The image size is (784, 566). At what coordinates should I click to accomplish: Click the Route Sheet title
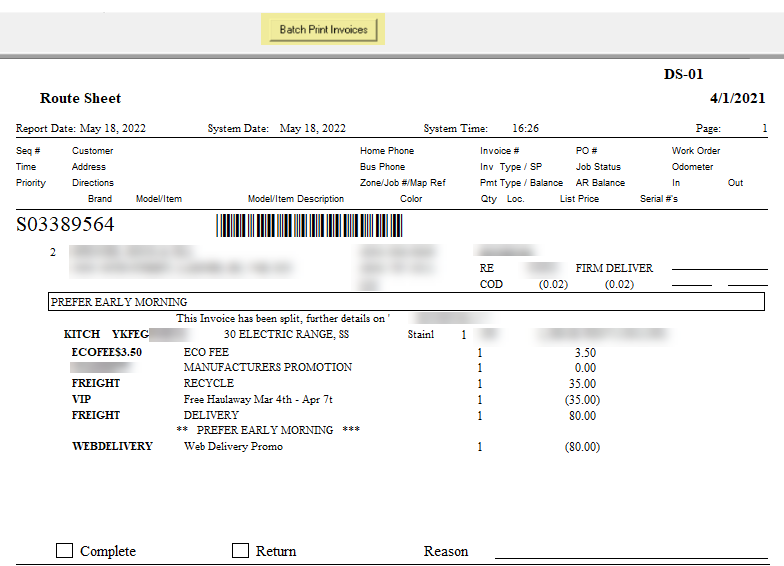coord(80,98)
